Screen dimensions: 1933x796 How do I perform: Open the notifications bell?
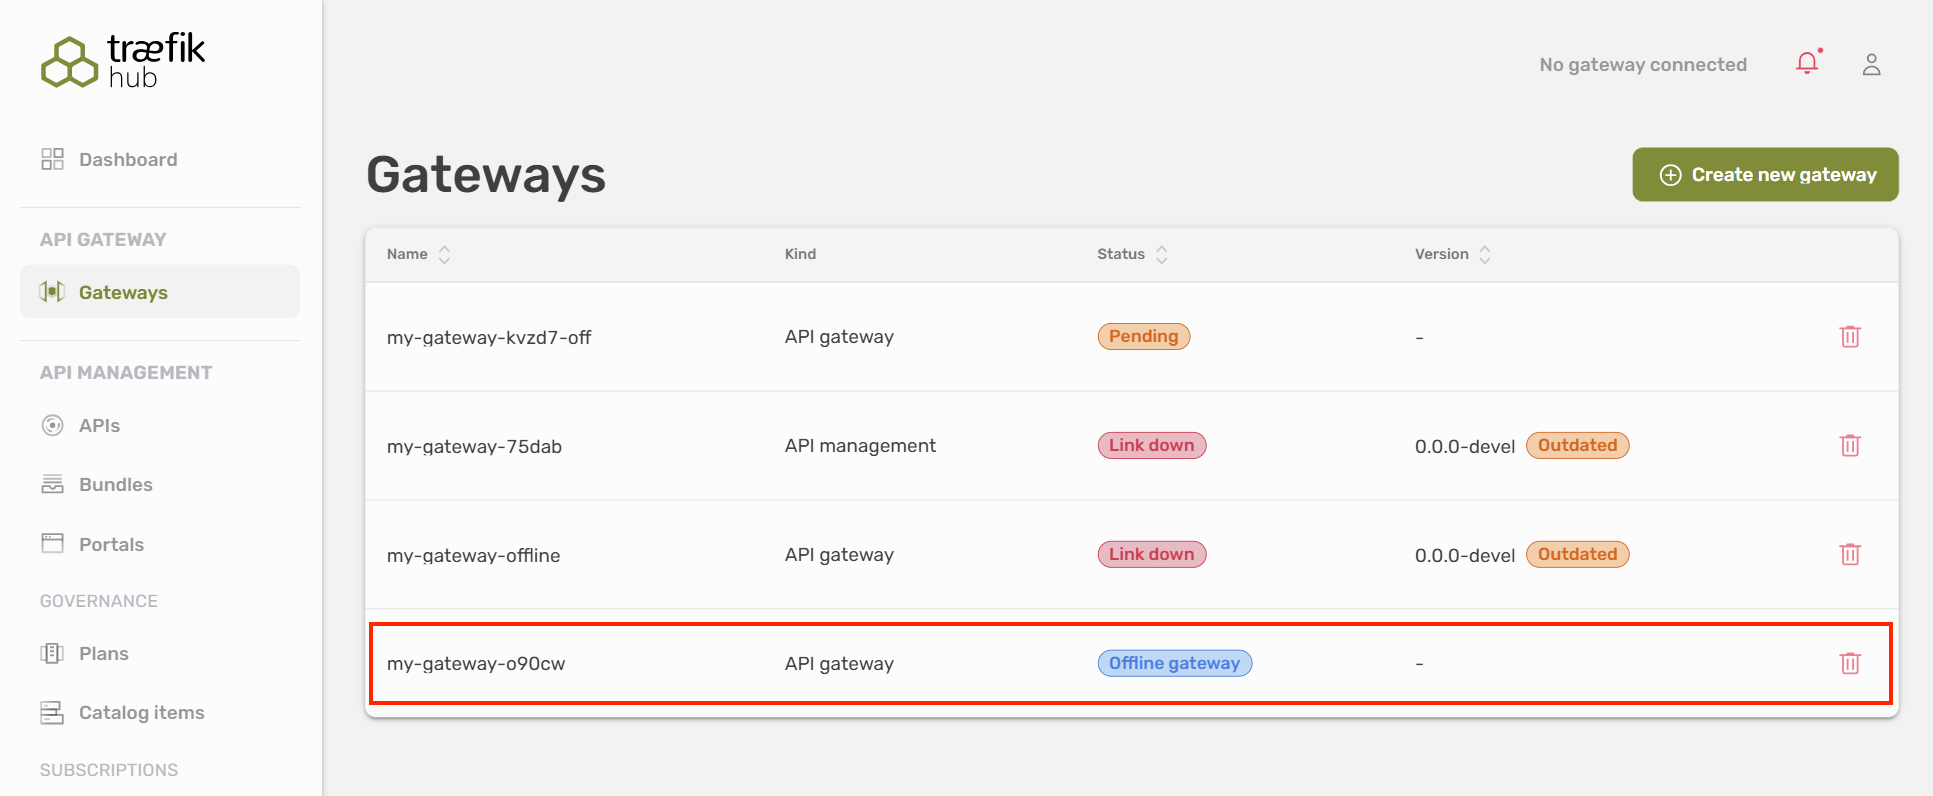click(1807, 64)
